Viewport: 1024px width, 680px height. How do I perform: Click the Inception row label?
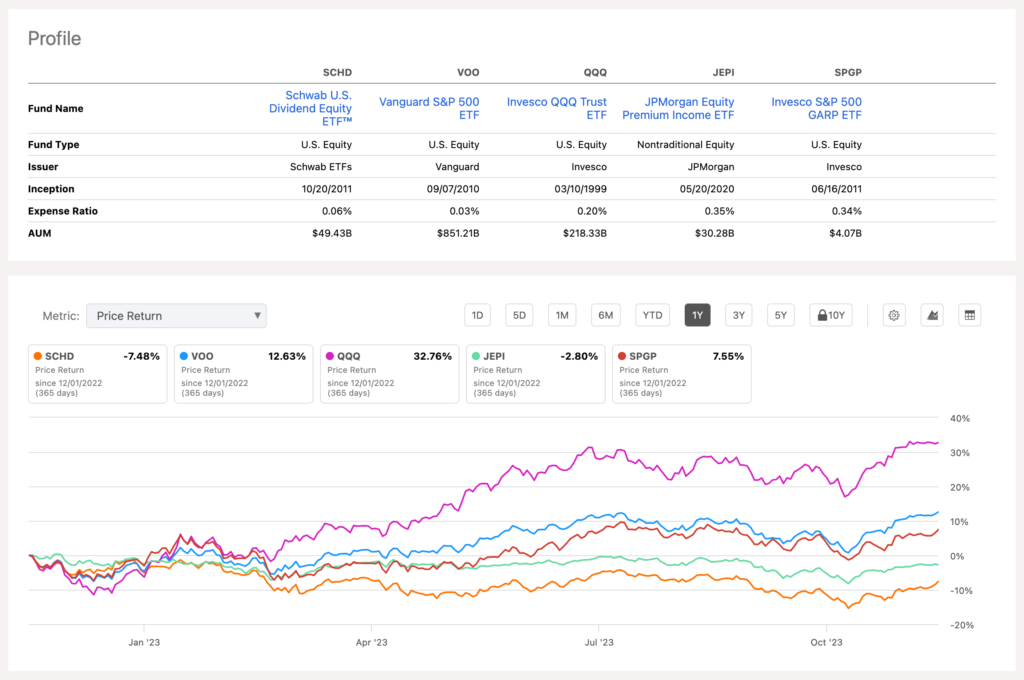coord(51,189)
